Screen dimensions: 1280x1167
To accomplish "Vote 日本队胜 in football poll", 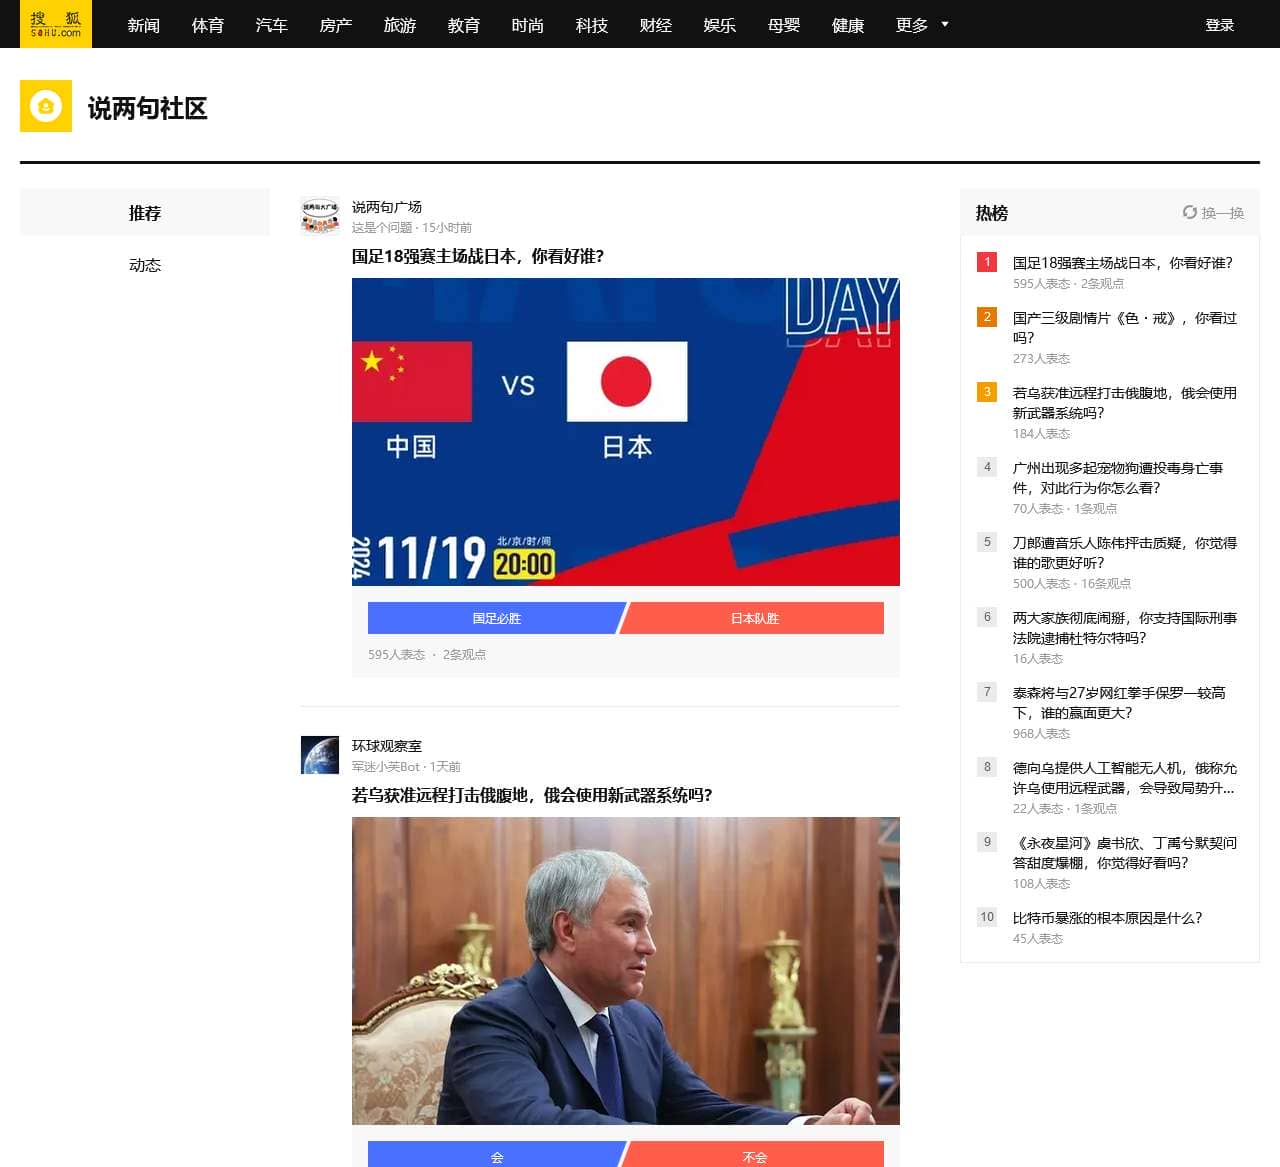I will 753,618.
